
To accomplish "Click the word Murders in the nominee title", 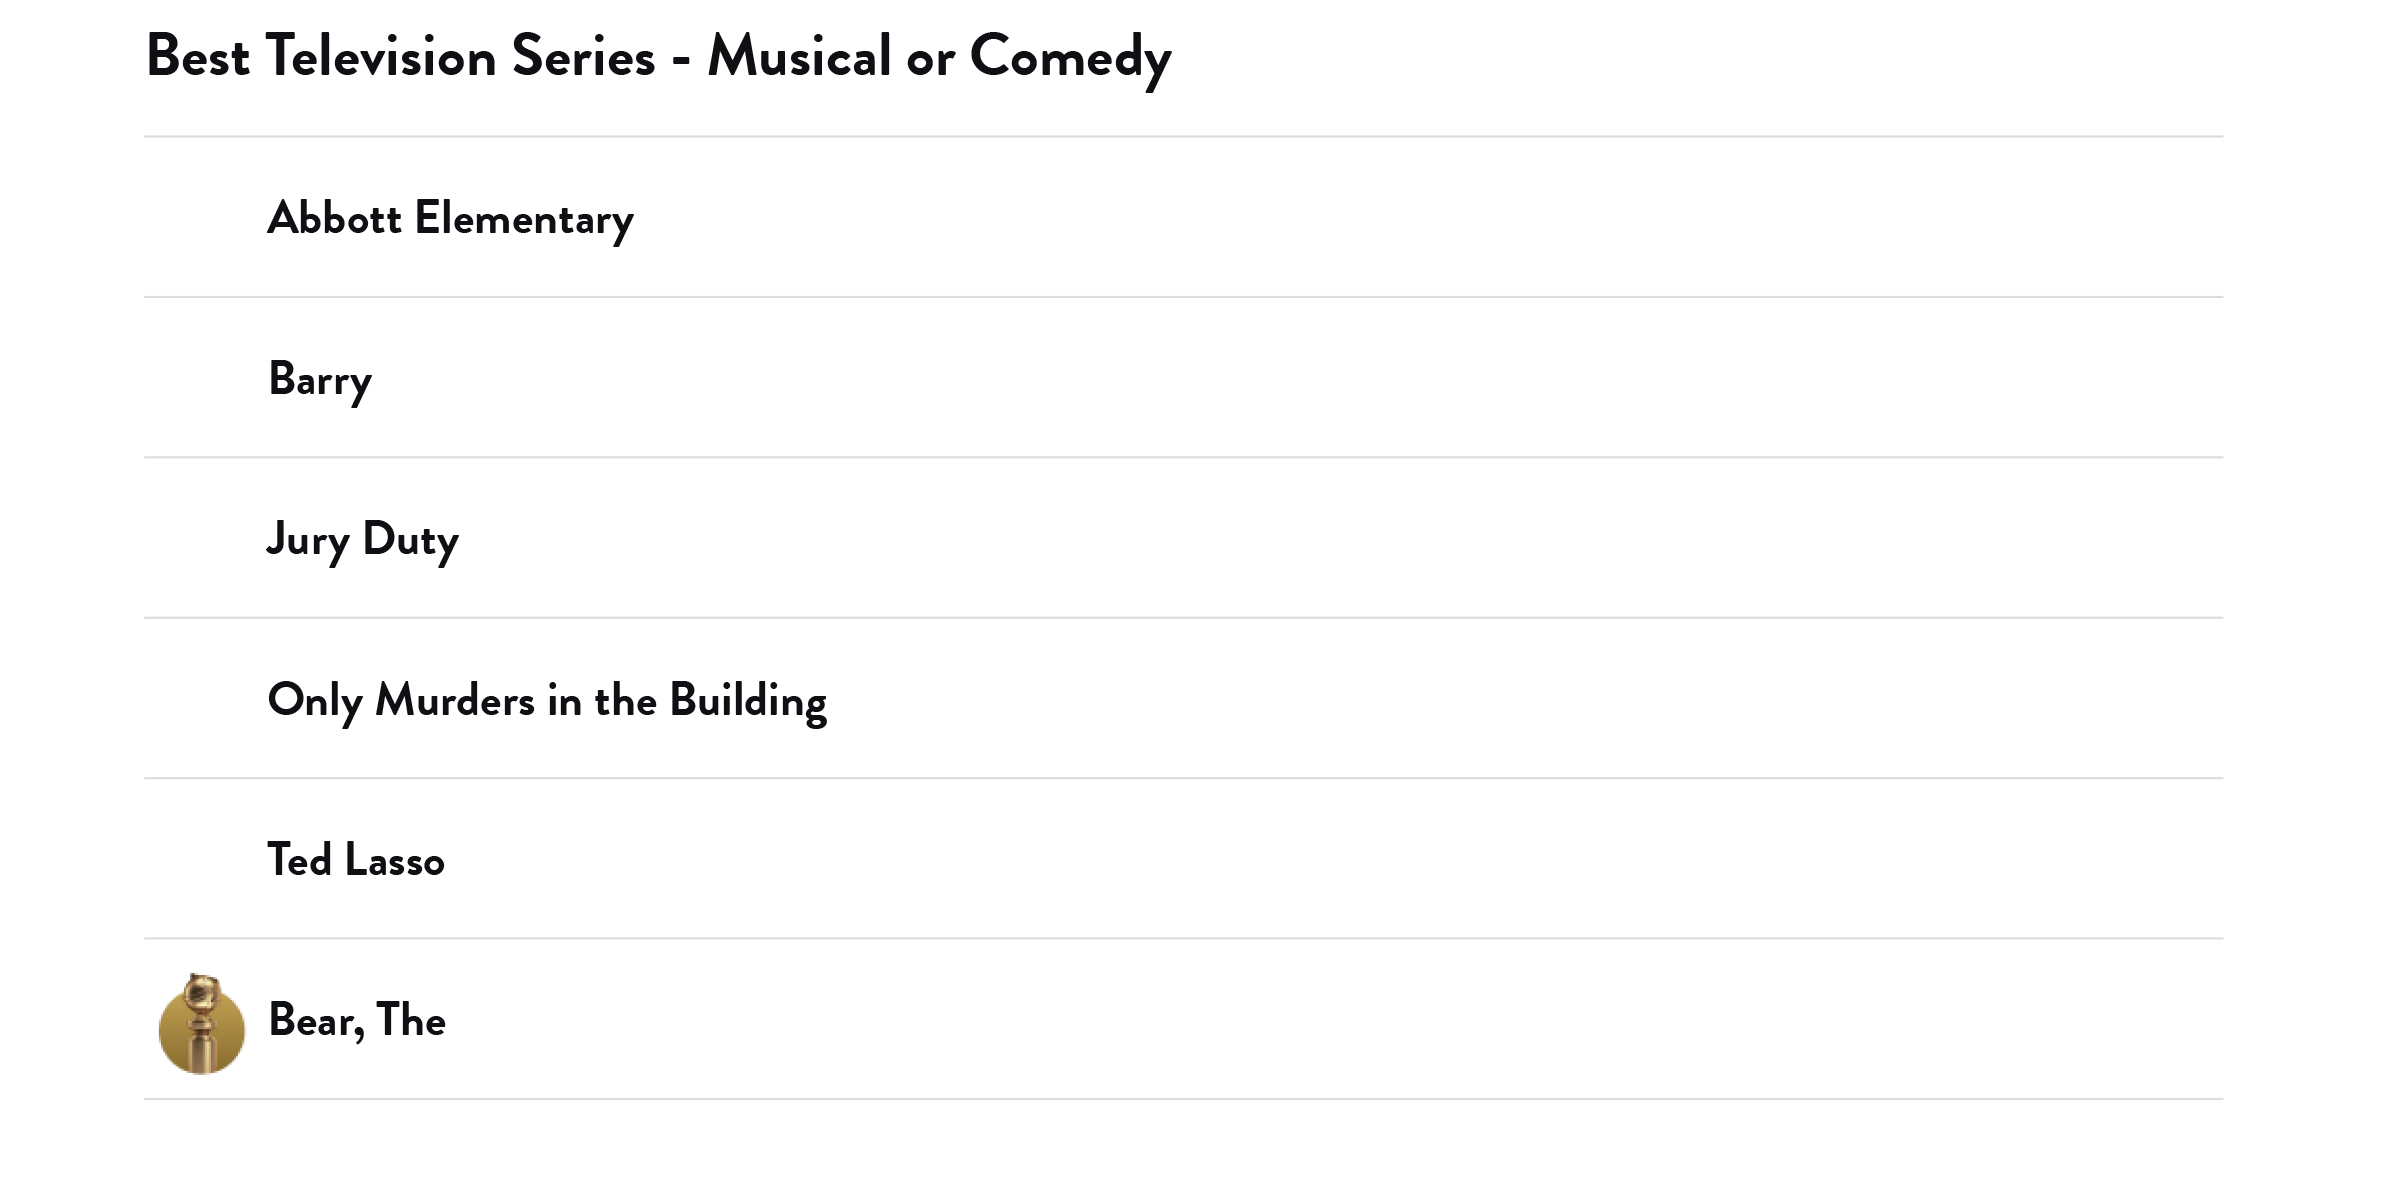I will [x=455, y=700].
